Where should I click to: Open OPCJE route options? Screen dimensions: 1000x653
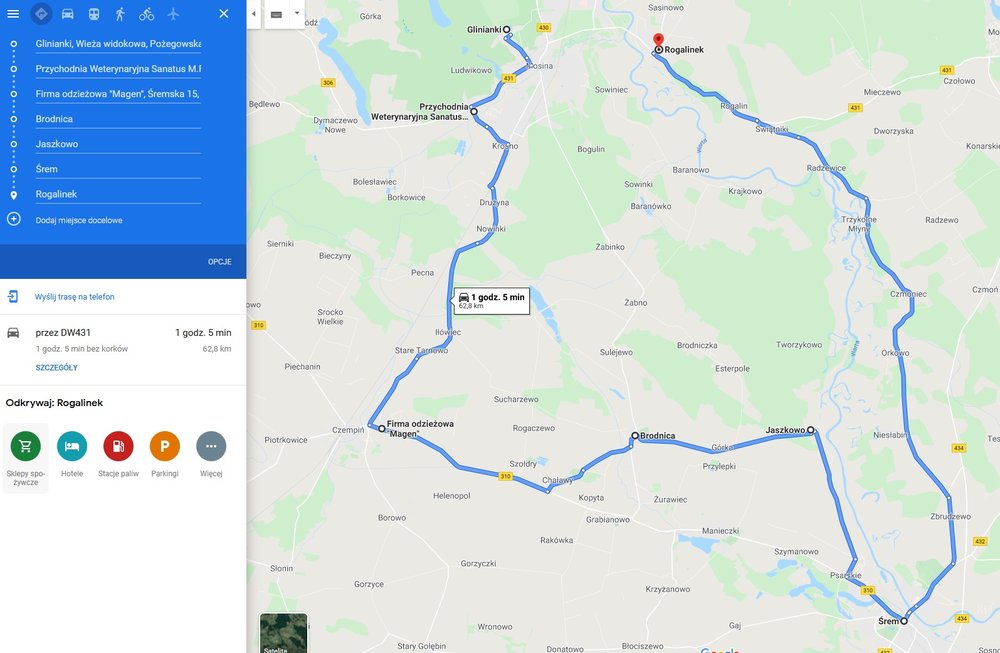tap(219, 262)
